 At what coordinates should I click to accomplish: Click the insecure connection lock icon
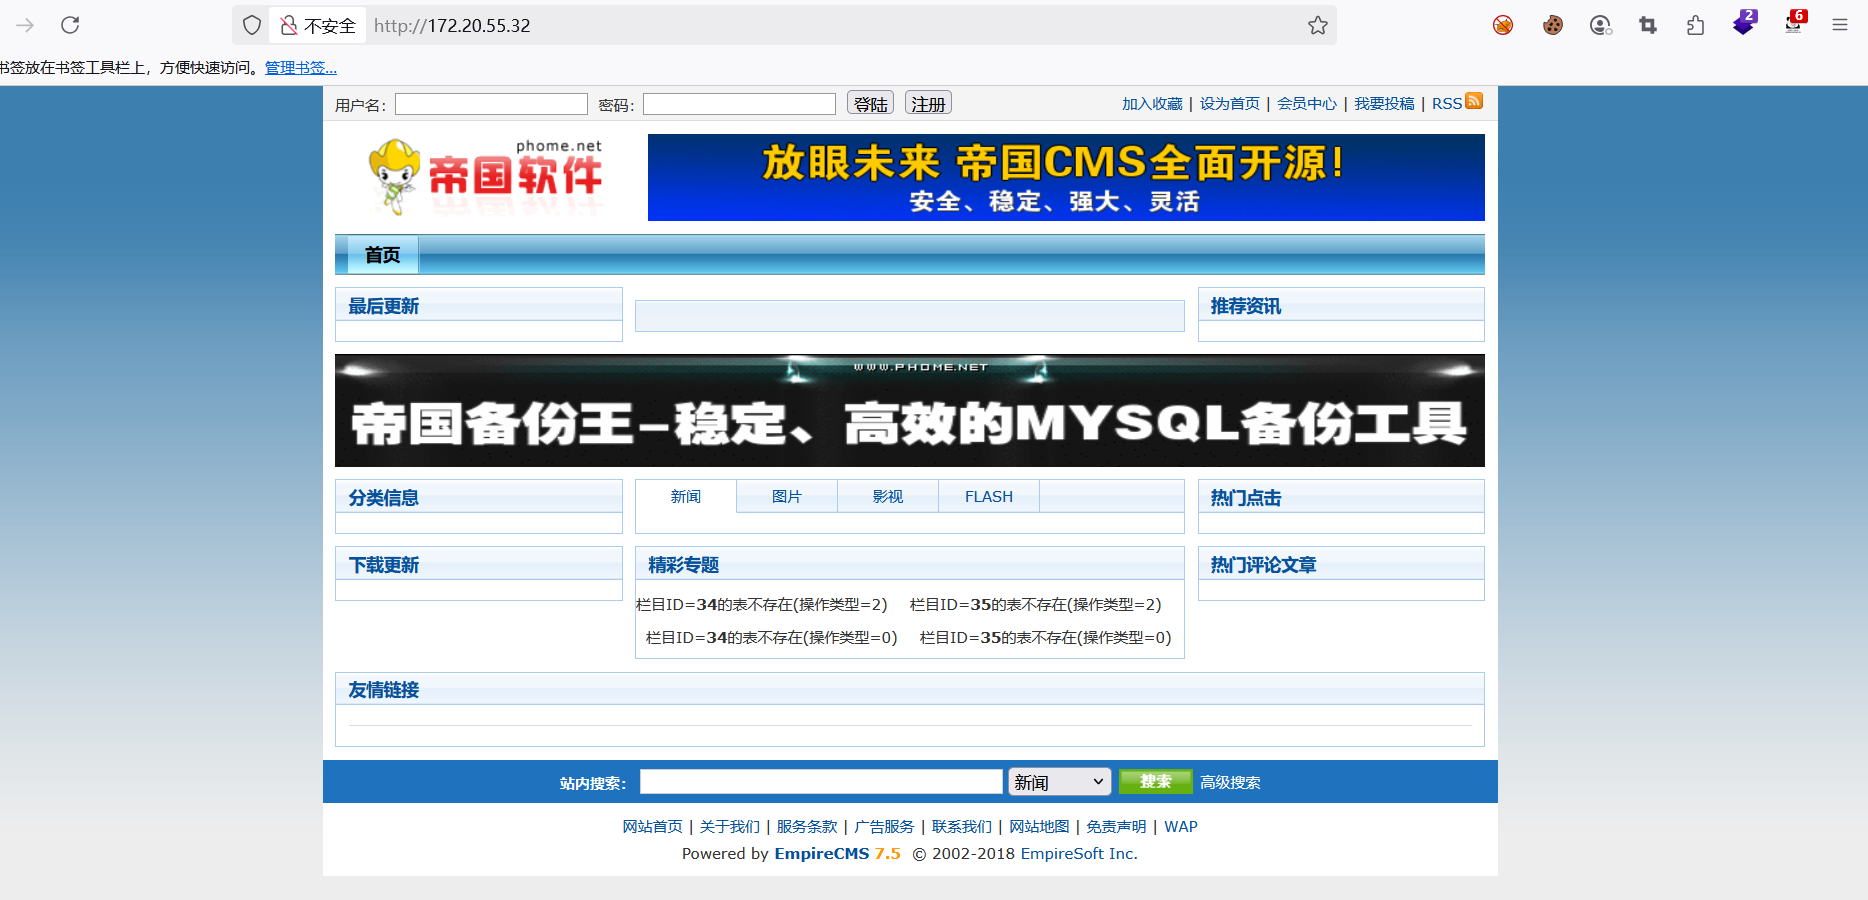coord(289,25)
